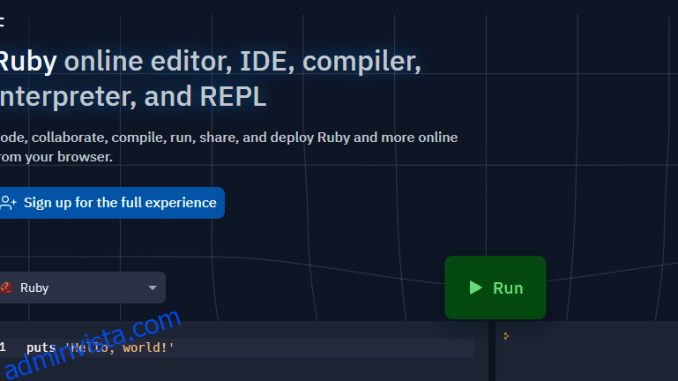Image resolution: width=678 pixels, height=381 pixels.
Task: Click the red Ruby gem logo icon
Action: pyautogui.click(x=6, y=288)
